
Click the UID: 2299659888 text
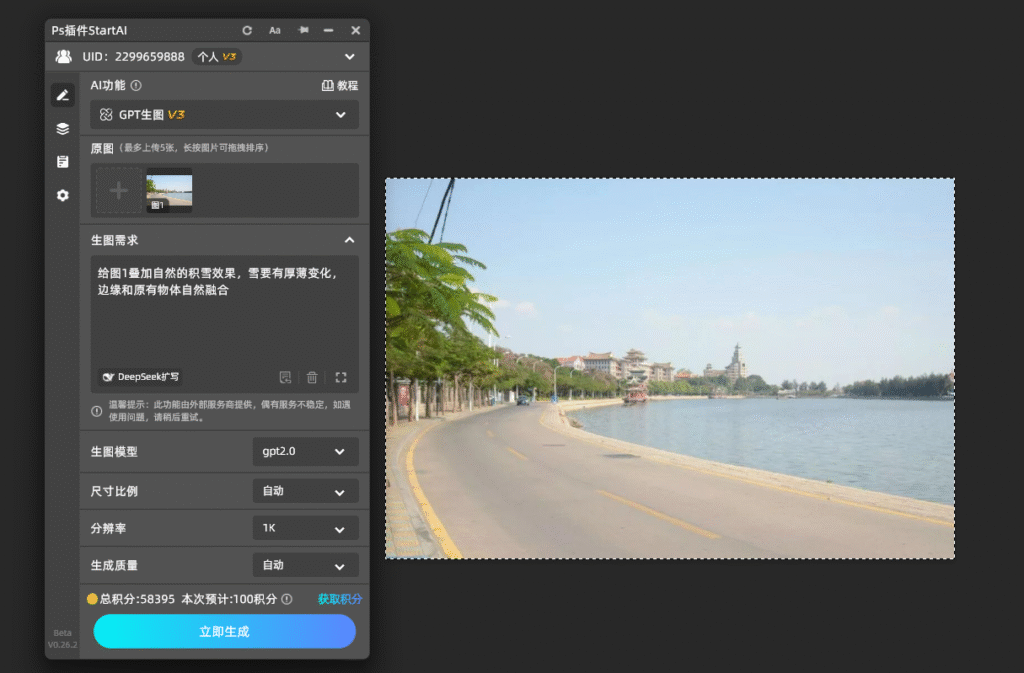point(133,57)
